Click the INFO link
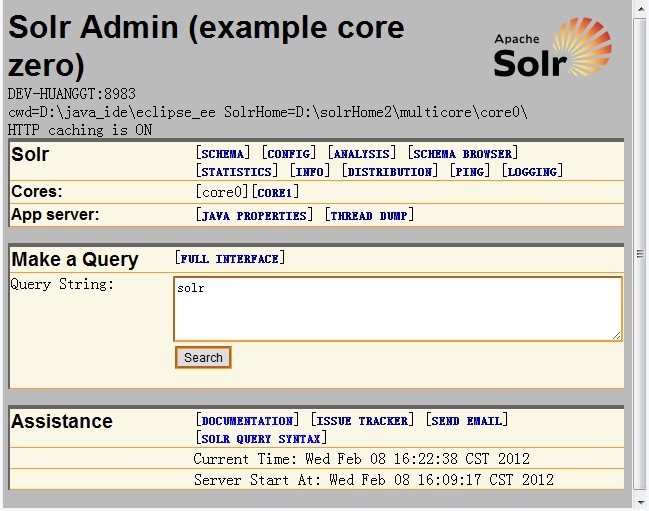Screen dimensions: 649x511 tap(310, 171)
